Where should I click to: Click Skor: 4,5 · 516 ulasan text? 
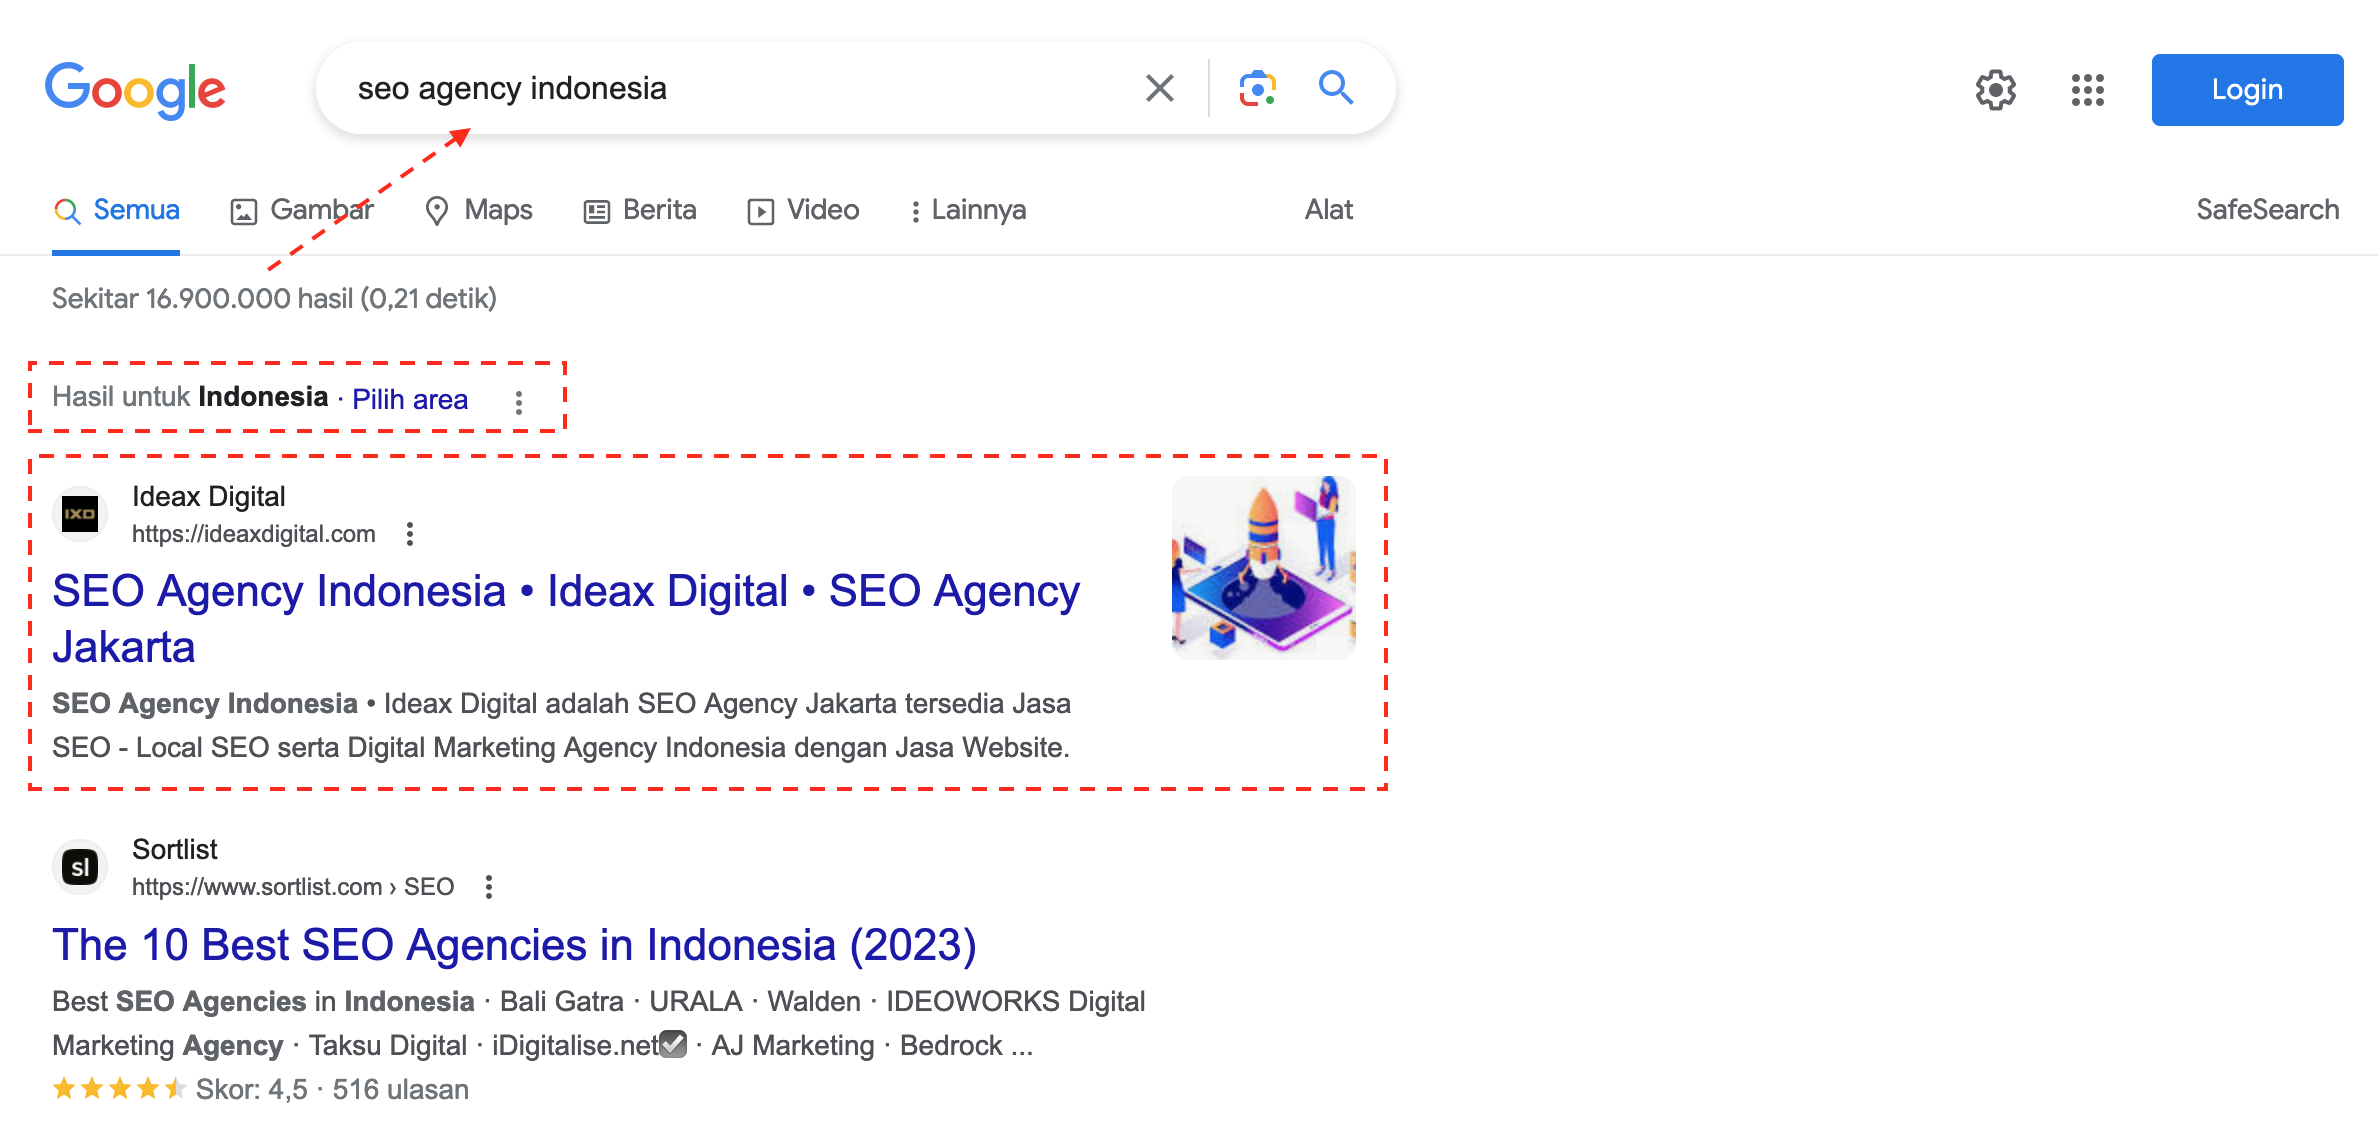pos(332,1089)
